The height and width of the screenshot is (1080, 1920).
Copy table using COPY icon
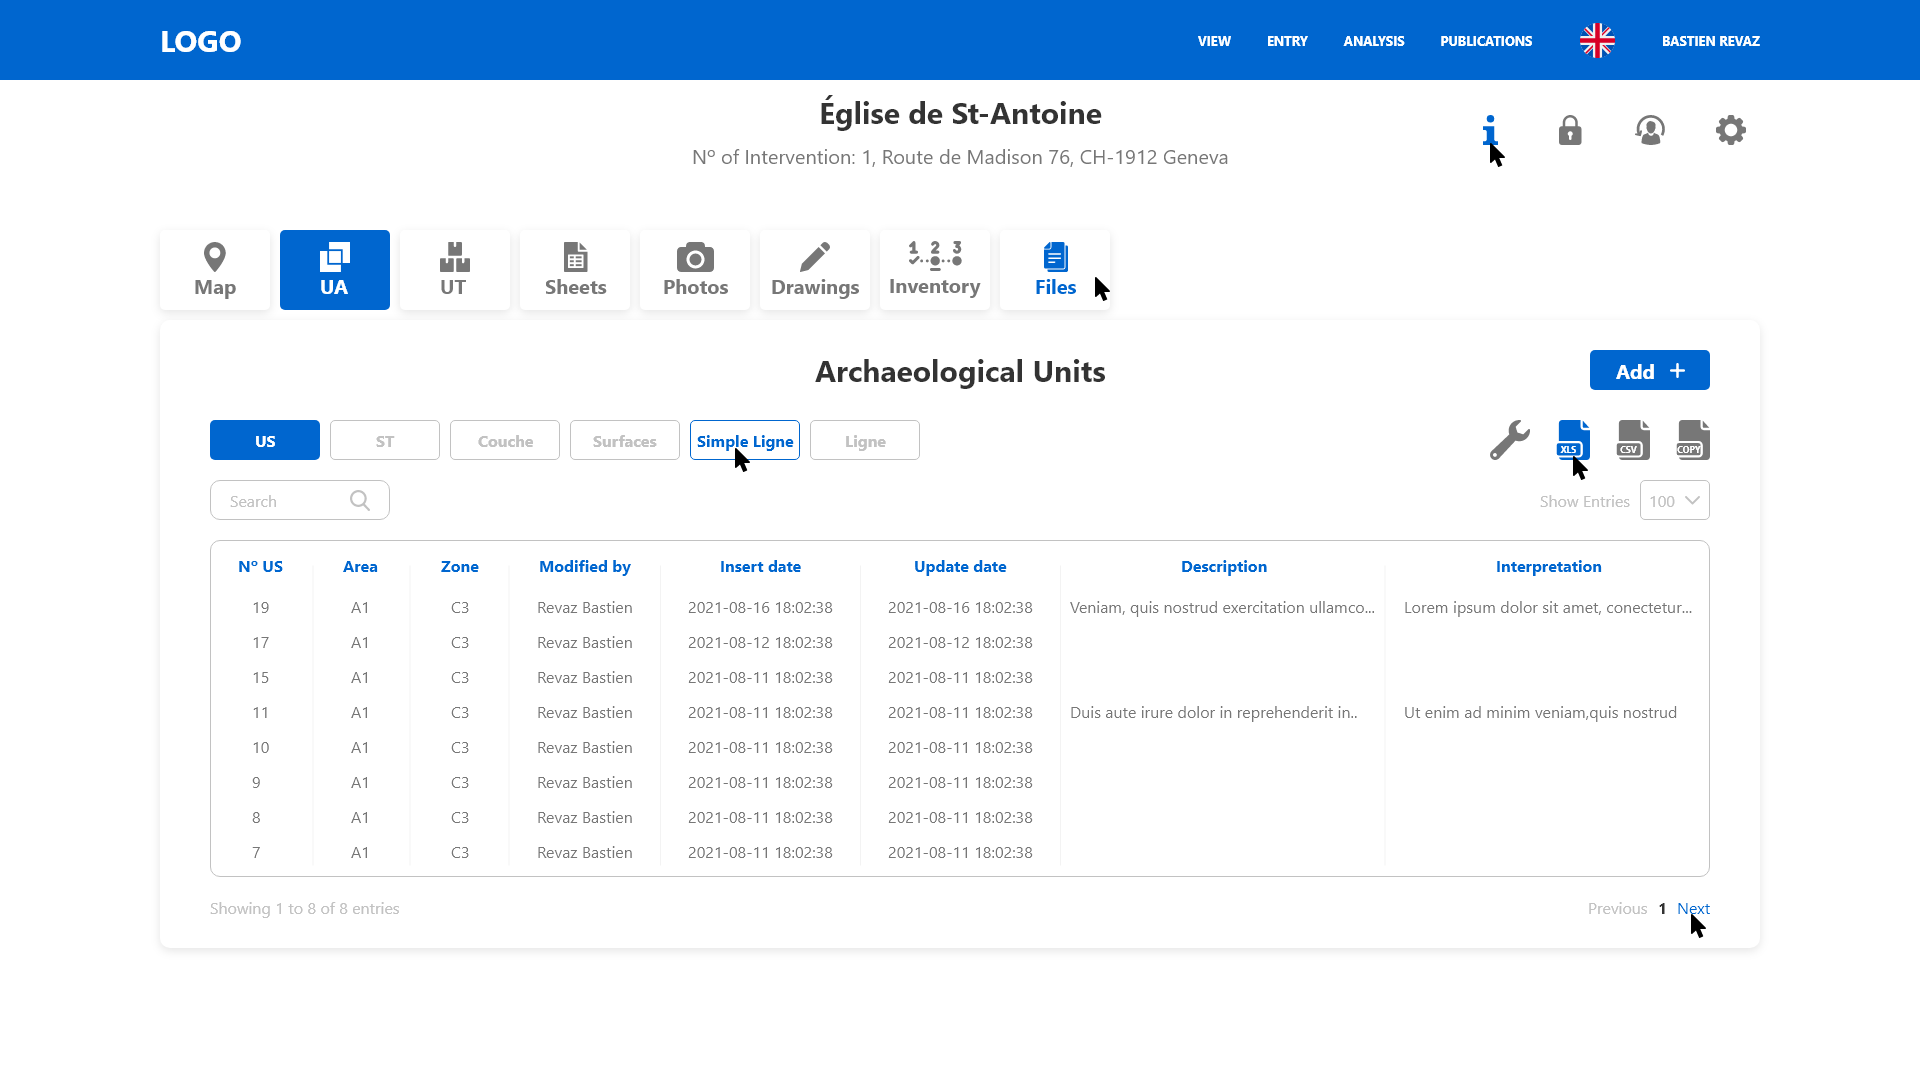(x=1693, y=440)
